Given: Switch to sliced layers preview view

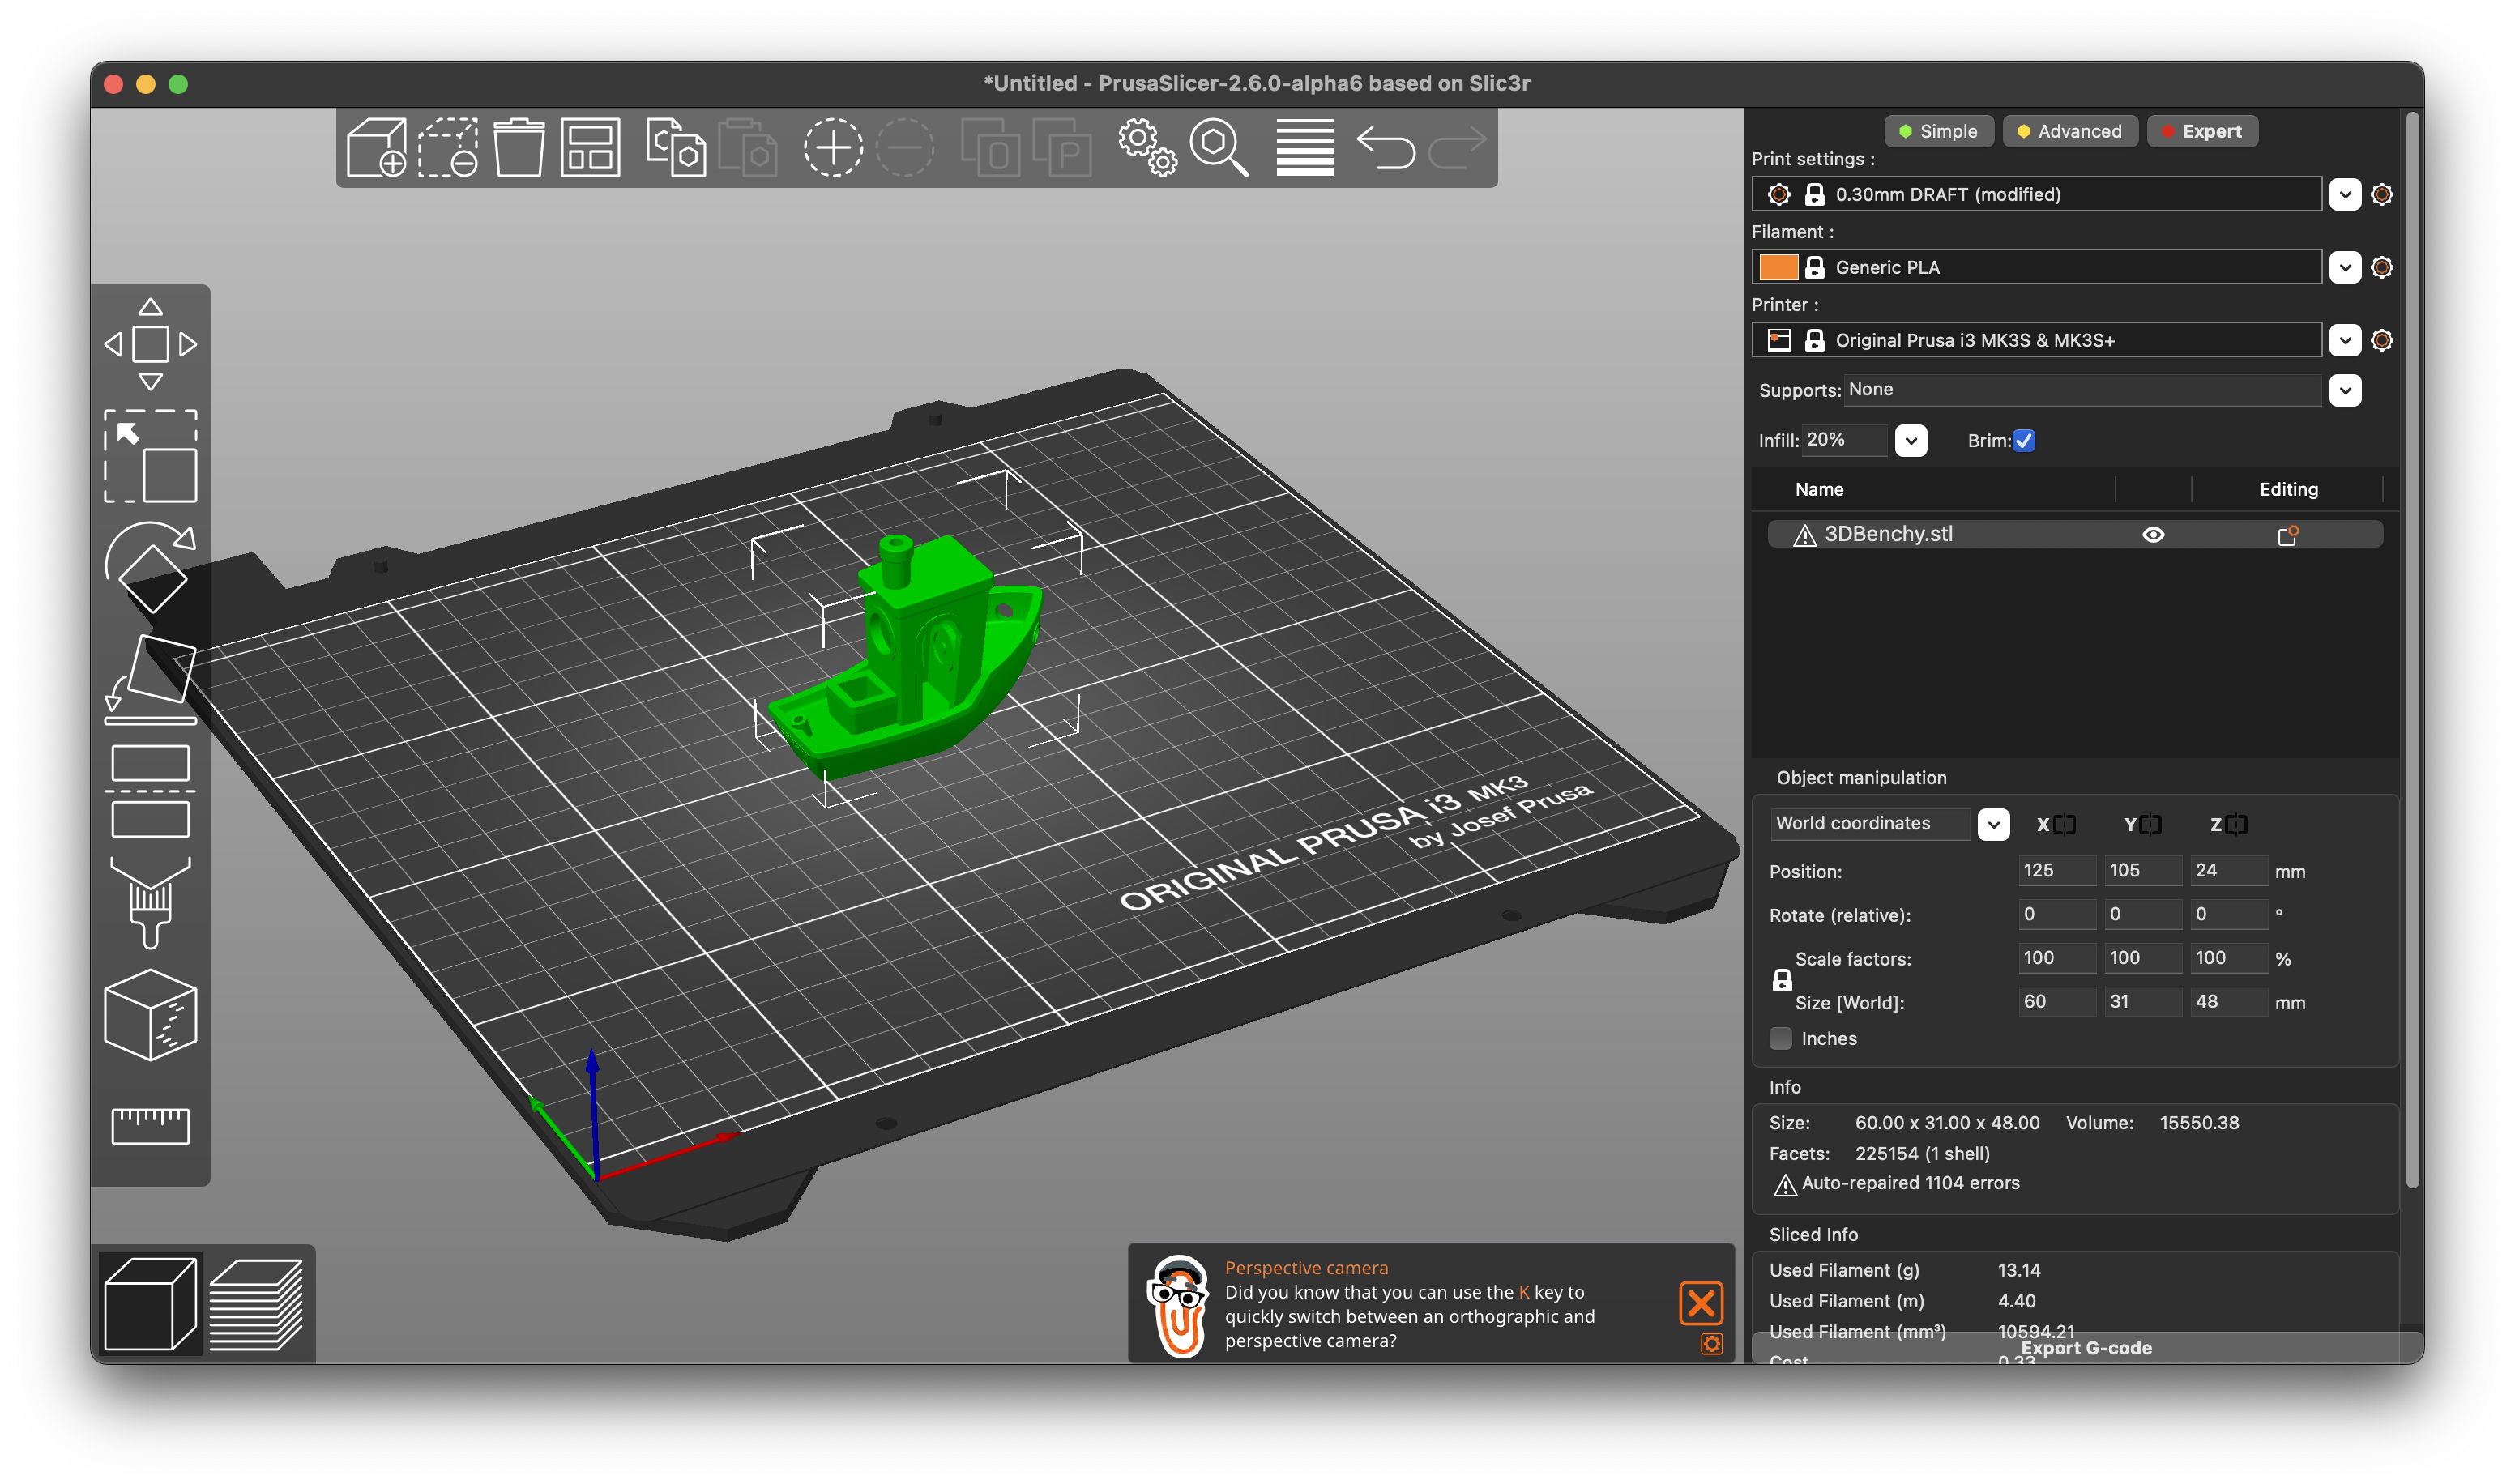Looking at the screenshot, I should (x=257, y=1305).
